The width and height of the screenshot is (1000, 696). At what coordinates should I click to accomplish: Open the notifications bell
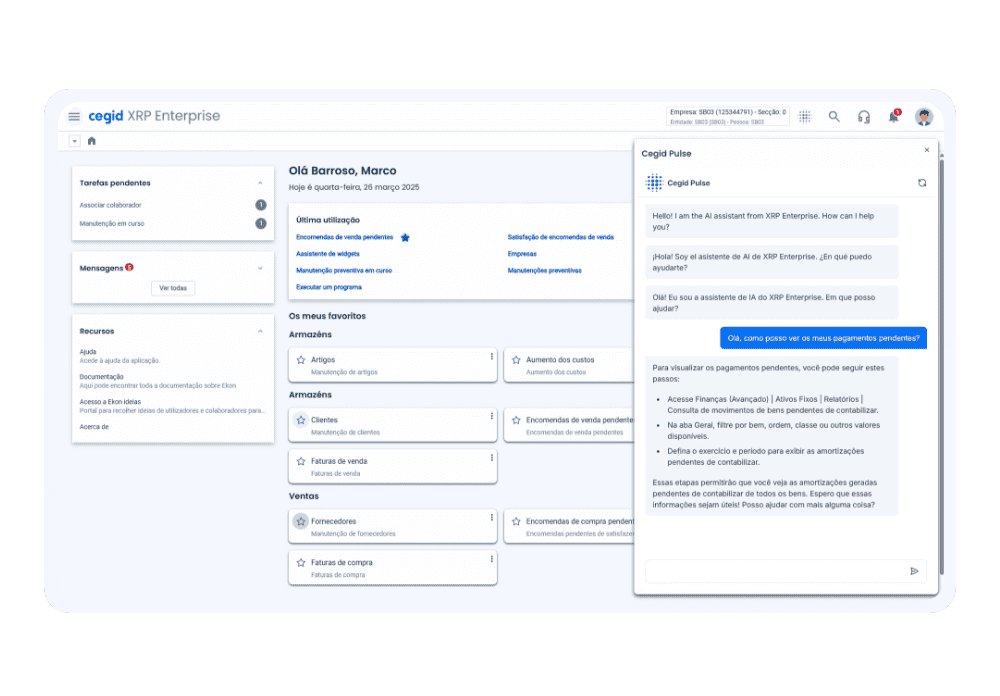tap(893, 117)
